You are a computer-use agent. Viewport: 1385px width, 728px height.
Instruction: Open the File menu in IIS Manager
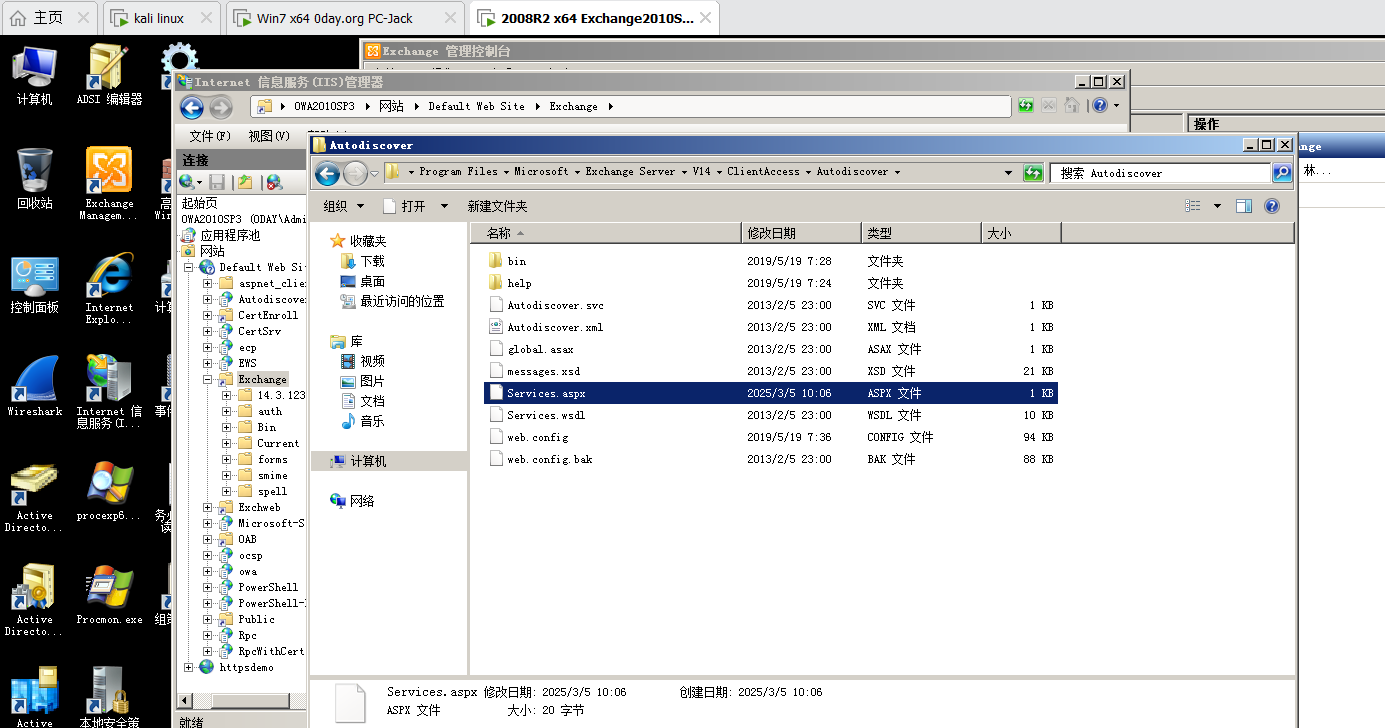(x=209, y=136)
